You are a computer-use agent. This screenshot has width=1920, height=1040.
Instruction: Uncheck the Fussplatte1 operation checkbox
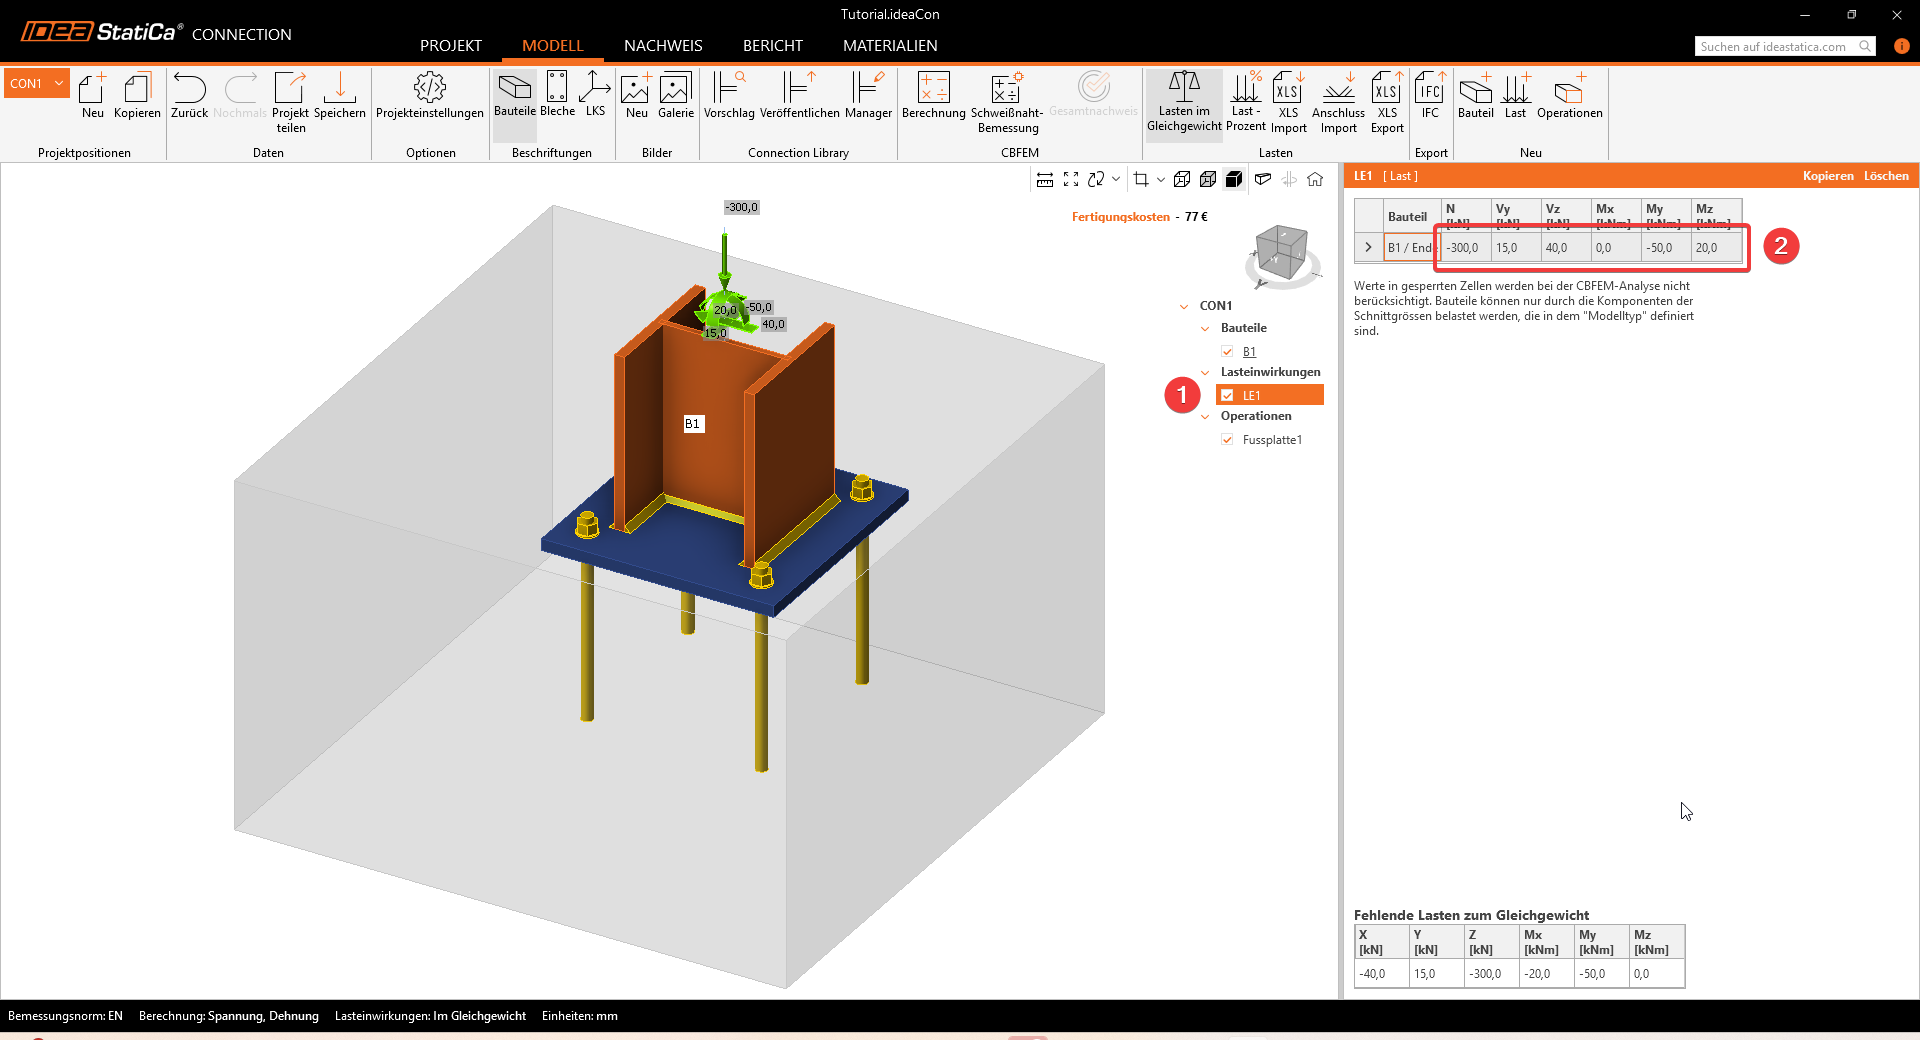[1227, 440]
